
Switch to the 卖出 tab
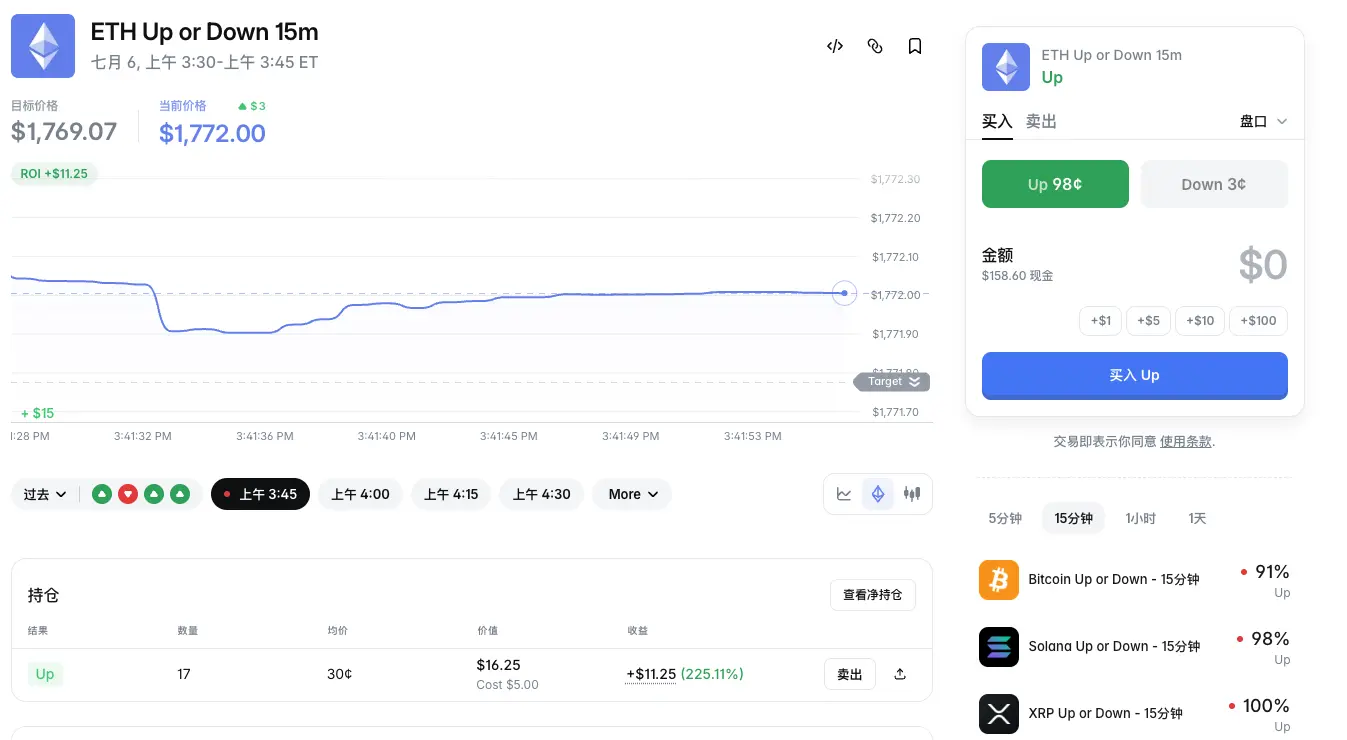point(1041,121)
